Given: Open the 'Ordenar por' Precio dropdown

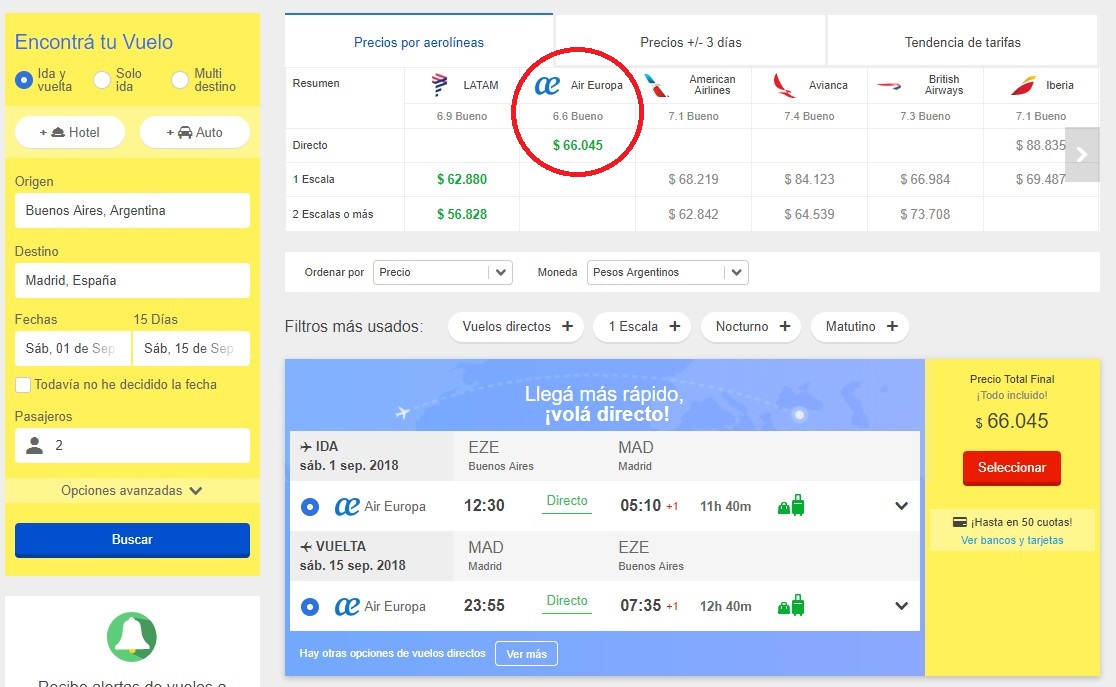Looking at the screenshot, I should tap(442, 272).
